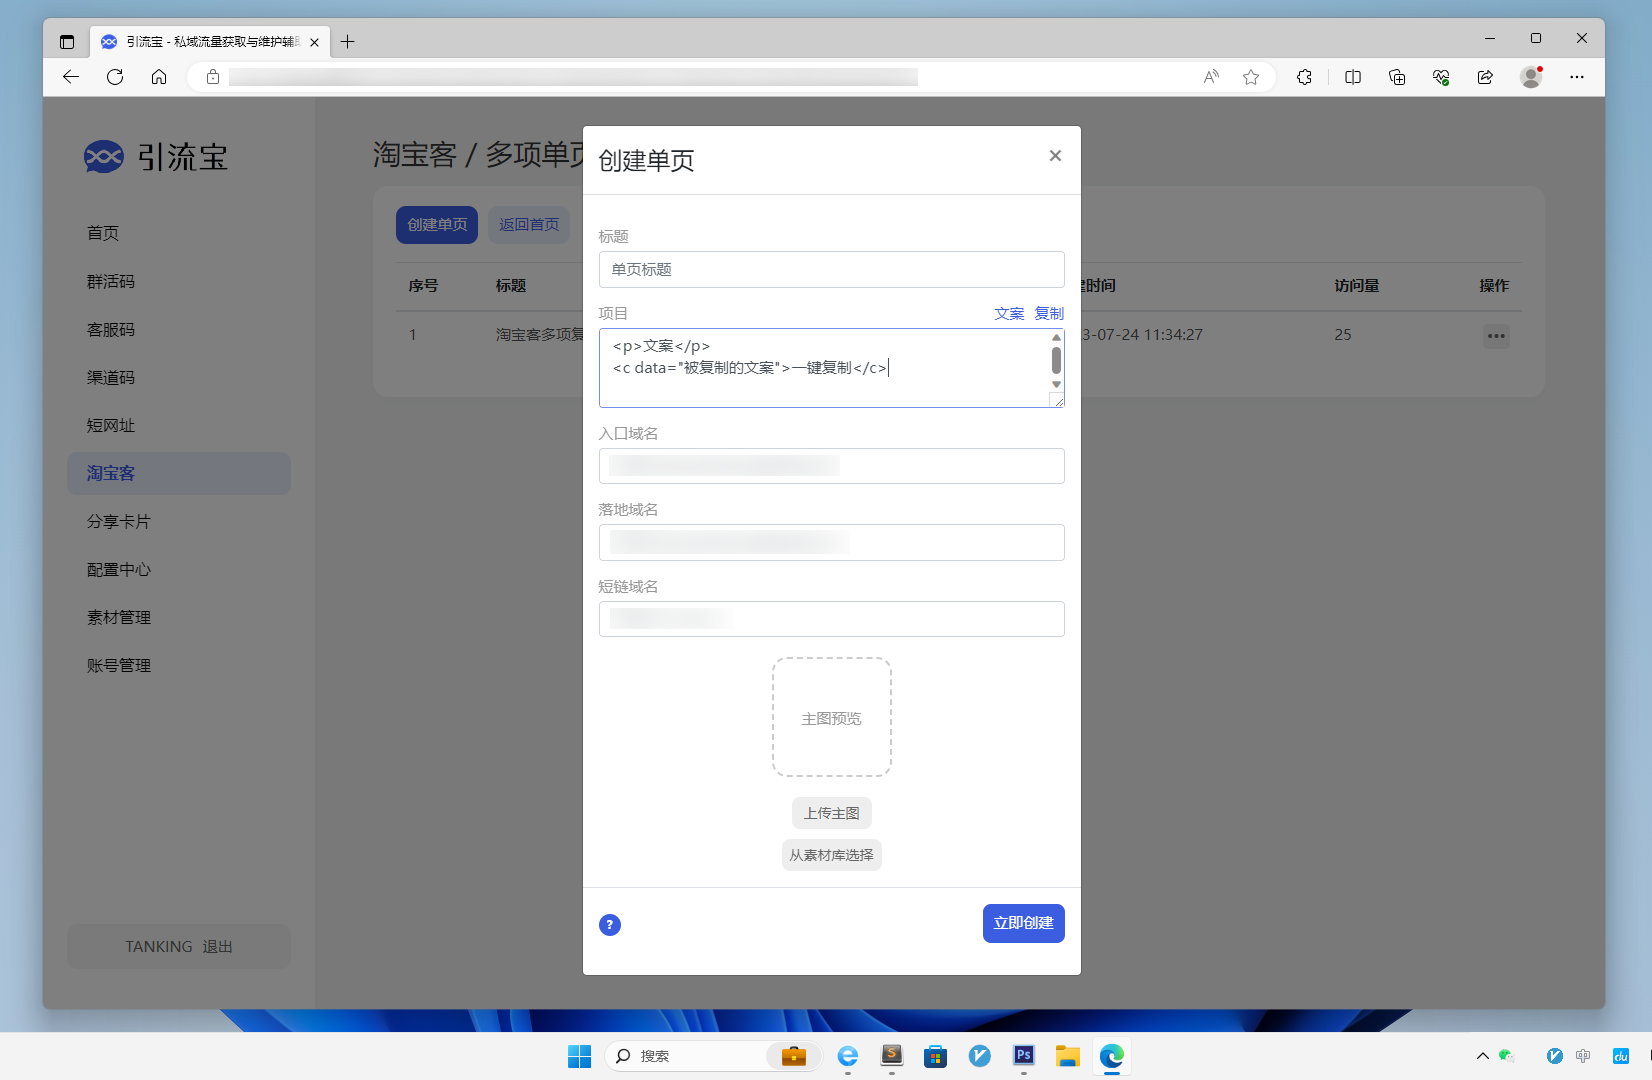The width and height of the screenshot is (1652, 1080).
Task: Open the browser profile avatar
Action: (x=1531, y=77)
